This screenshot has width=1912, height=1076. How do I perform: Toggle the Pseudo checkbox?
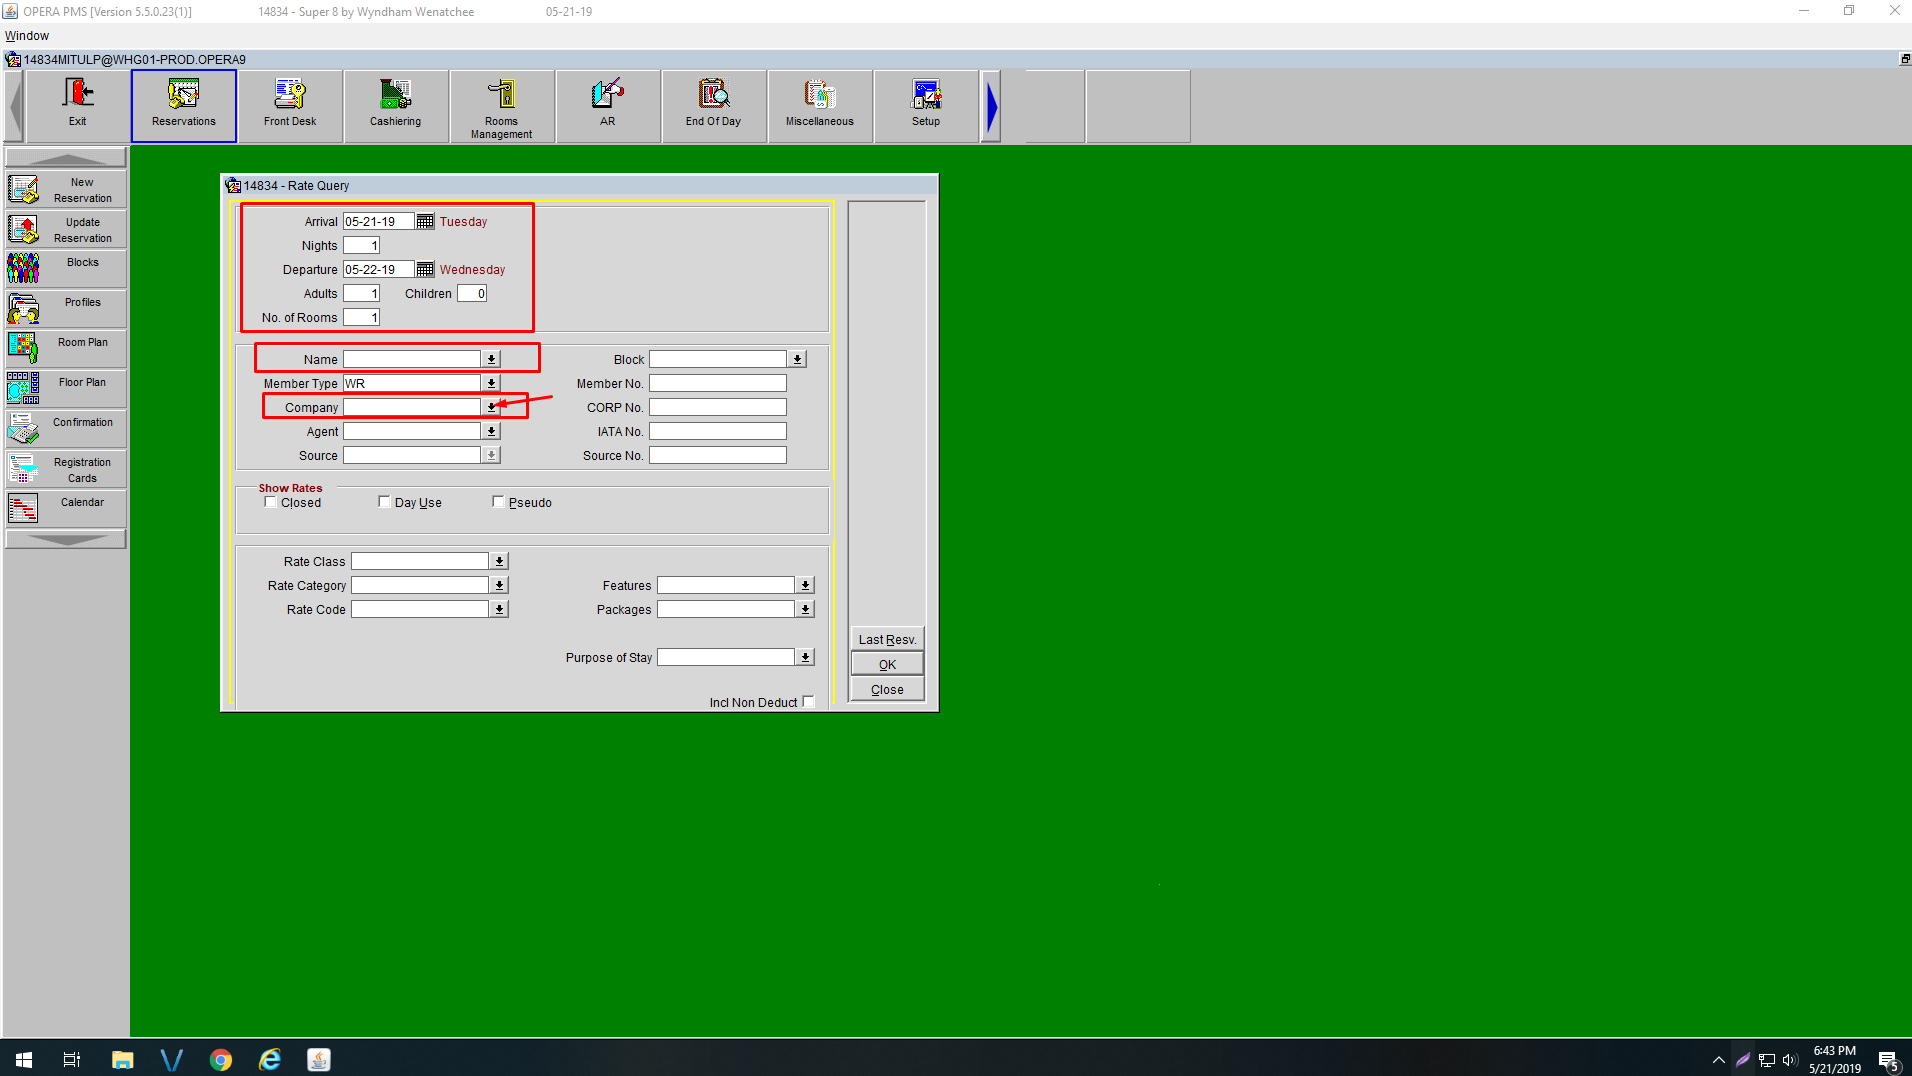498,502
